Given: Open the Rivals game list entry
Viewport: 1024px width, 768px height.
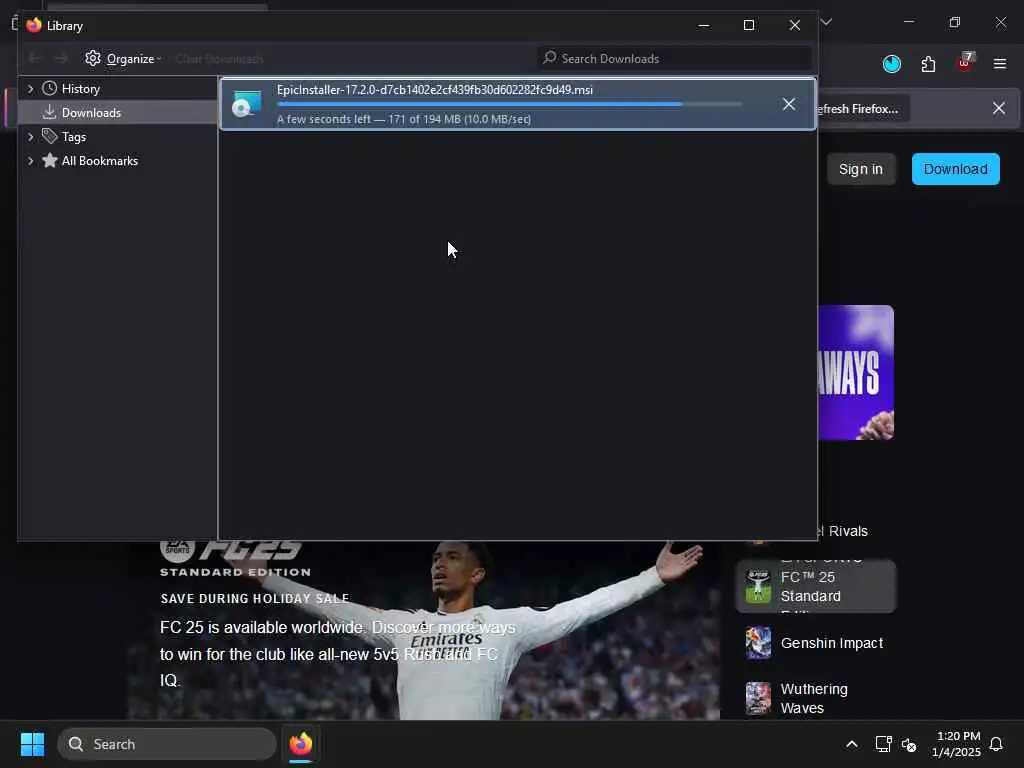Looking at the screenshot, I should pyautogui.click(x=842, y=532).
